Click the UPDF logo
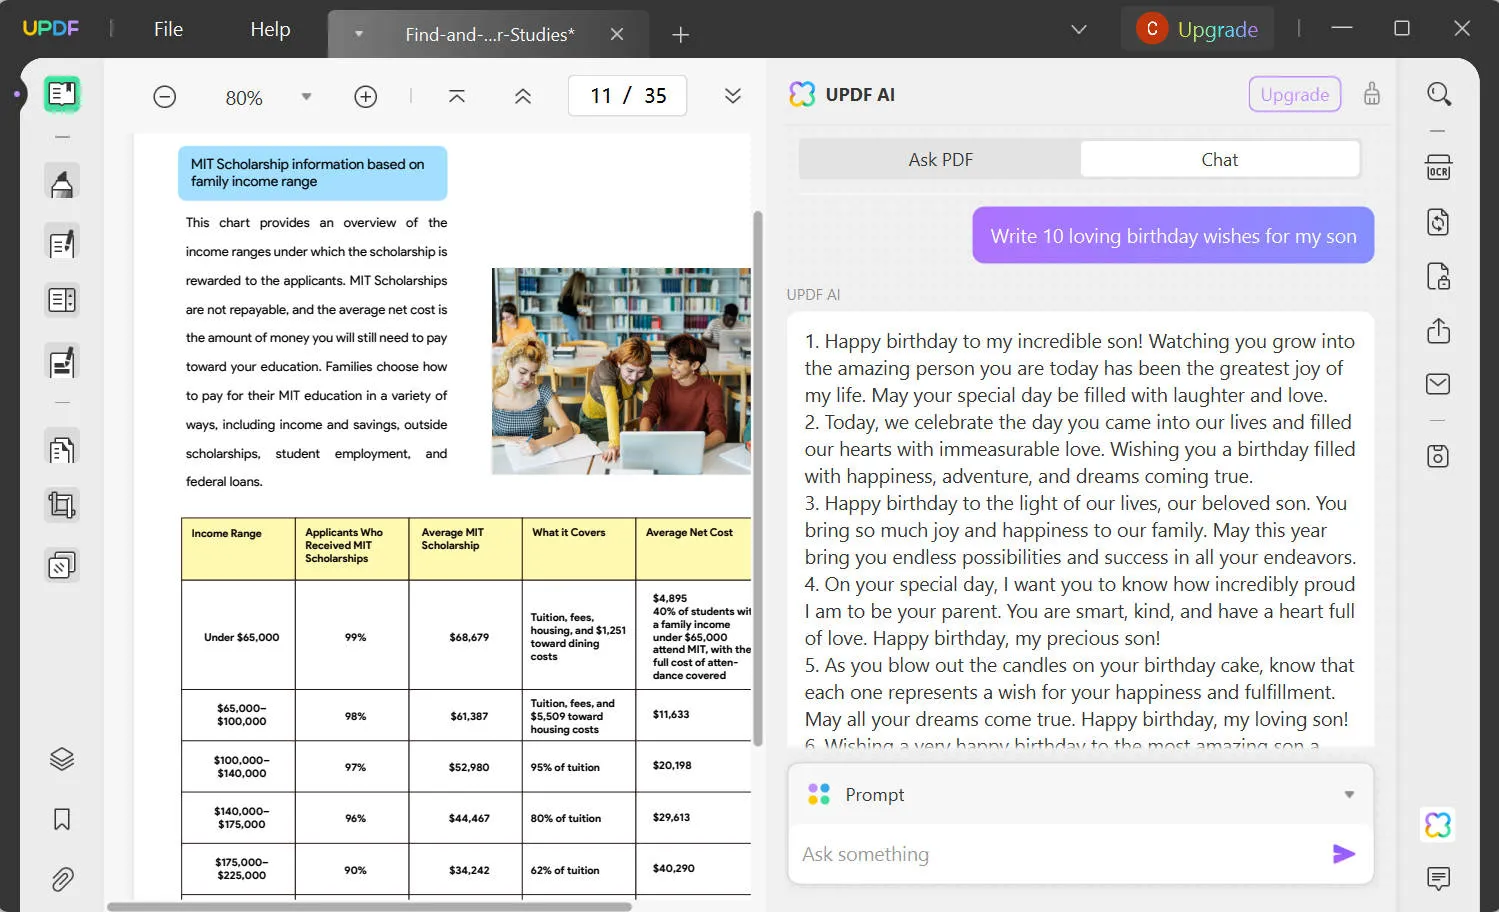1499x912 pixels. click(50, 28)
